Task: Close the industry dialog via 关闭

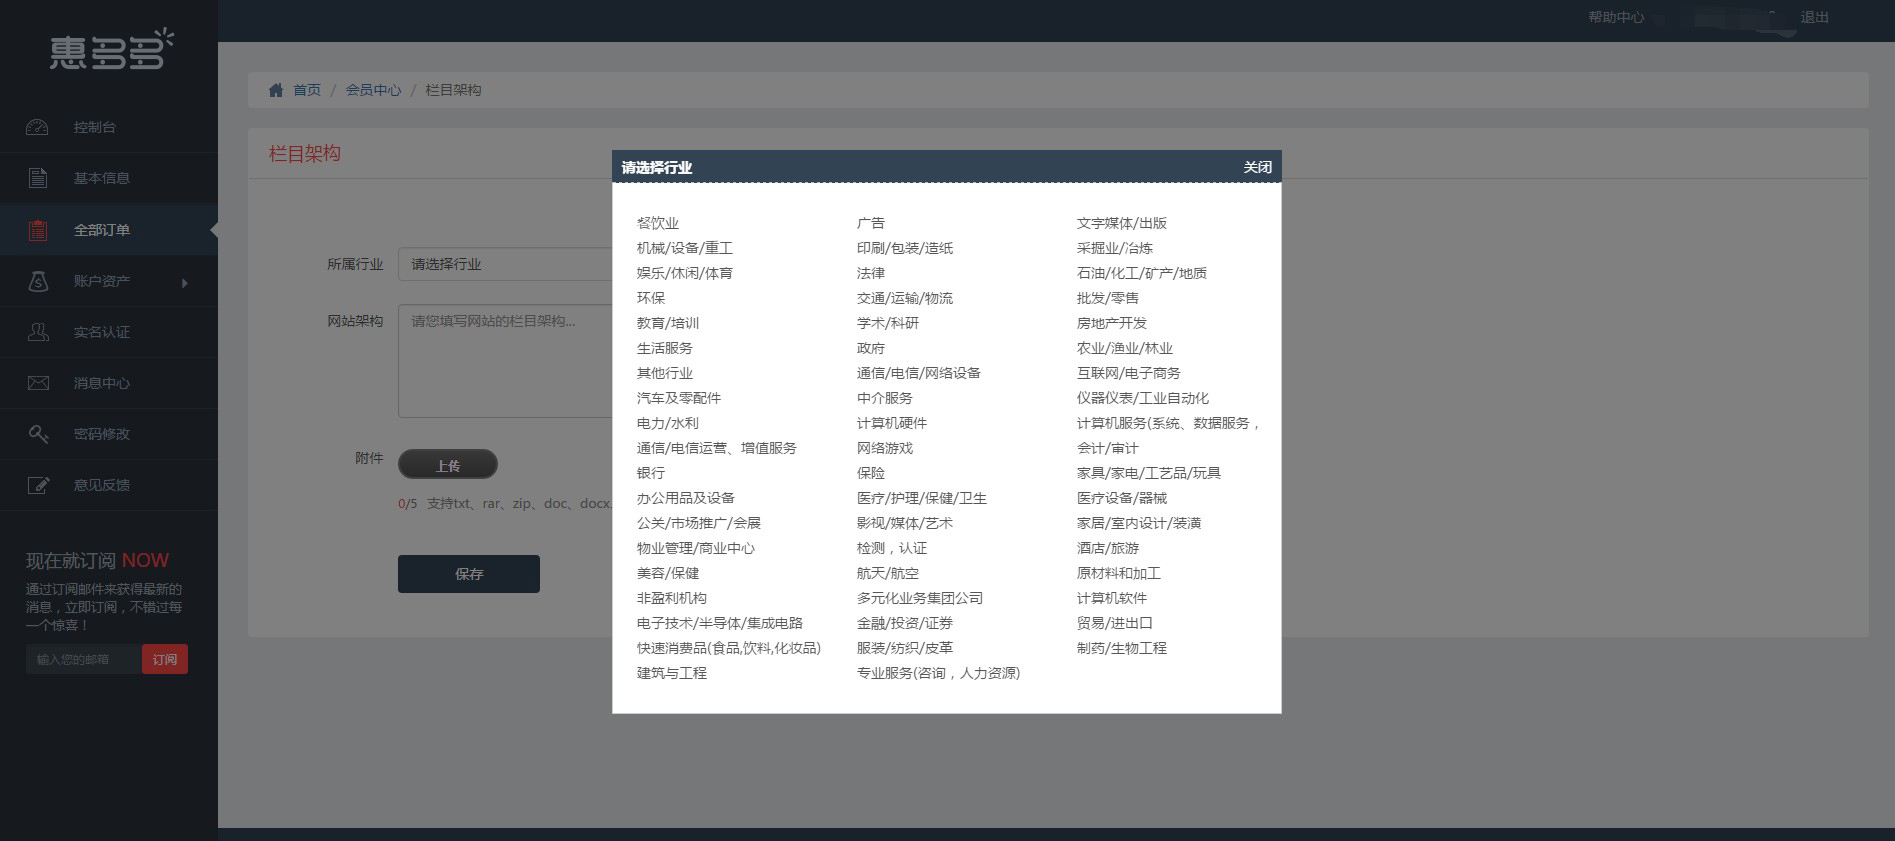Action: pyautogui.click(x=1257, y=167)
